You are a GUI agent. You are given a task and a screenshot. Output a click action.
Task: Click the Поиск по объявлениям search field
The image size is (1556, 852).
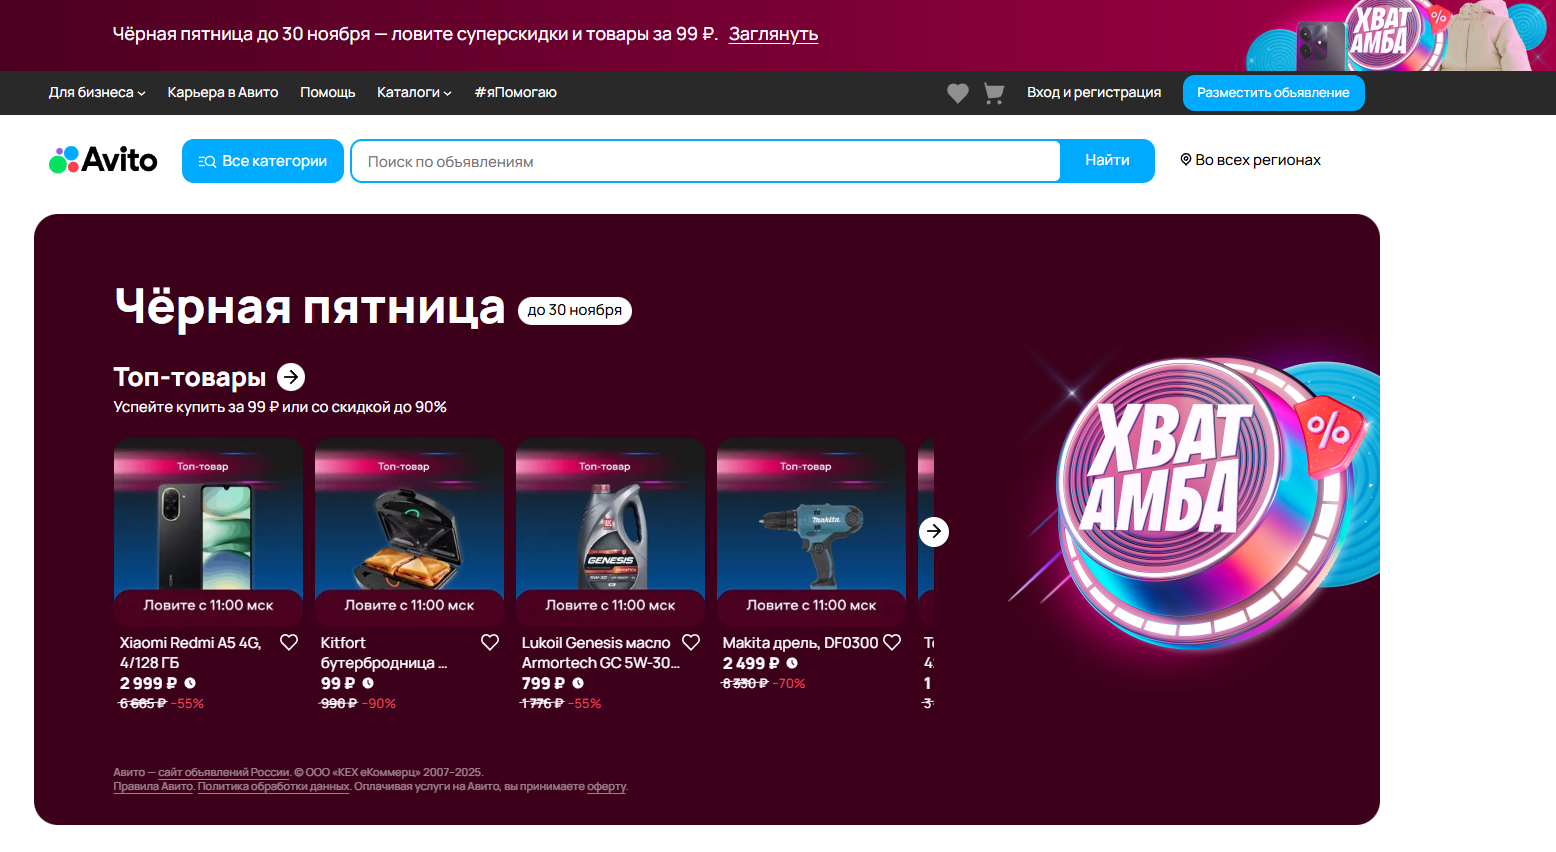[x=706, y=161]
